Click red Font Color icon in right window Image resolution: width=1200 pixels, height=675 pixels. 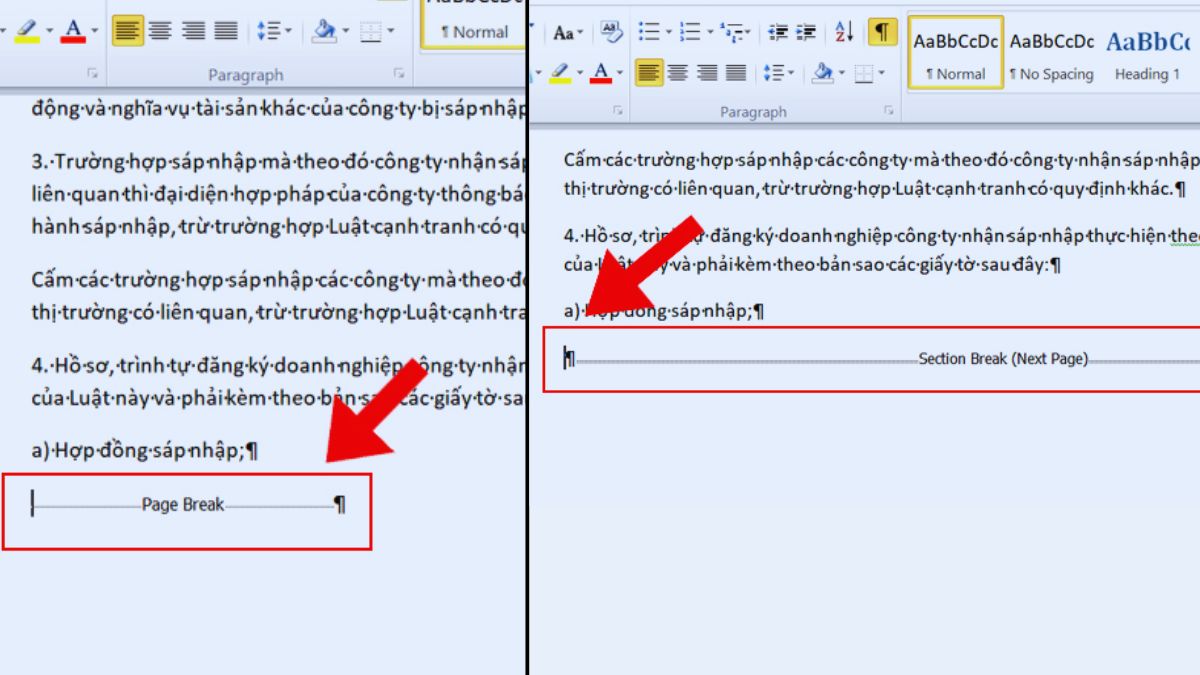tap(600, 71)
